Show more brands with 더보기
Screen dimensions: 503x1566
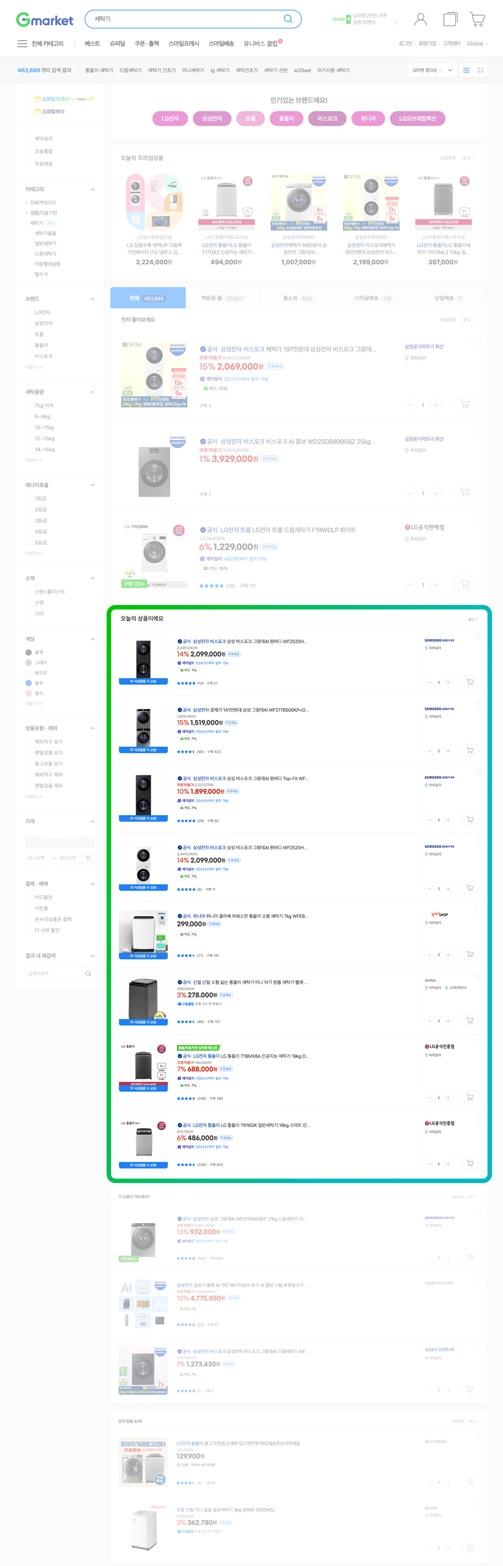click(33, 367)
